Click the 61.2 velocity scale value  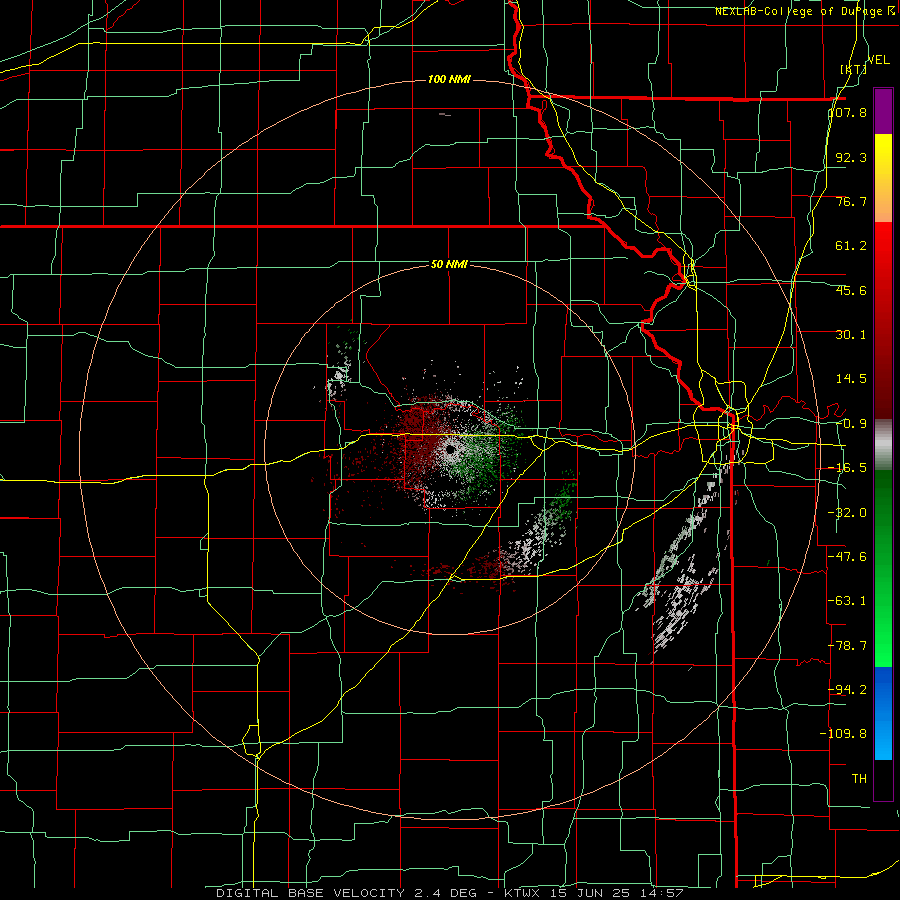click(x=851, y=246)
